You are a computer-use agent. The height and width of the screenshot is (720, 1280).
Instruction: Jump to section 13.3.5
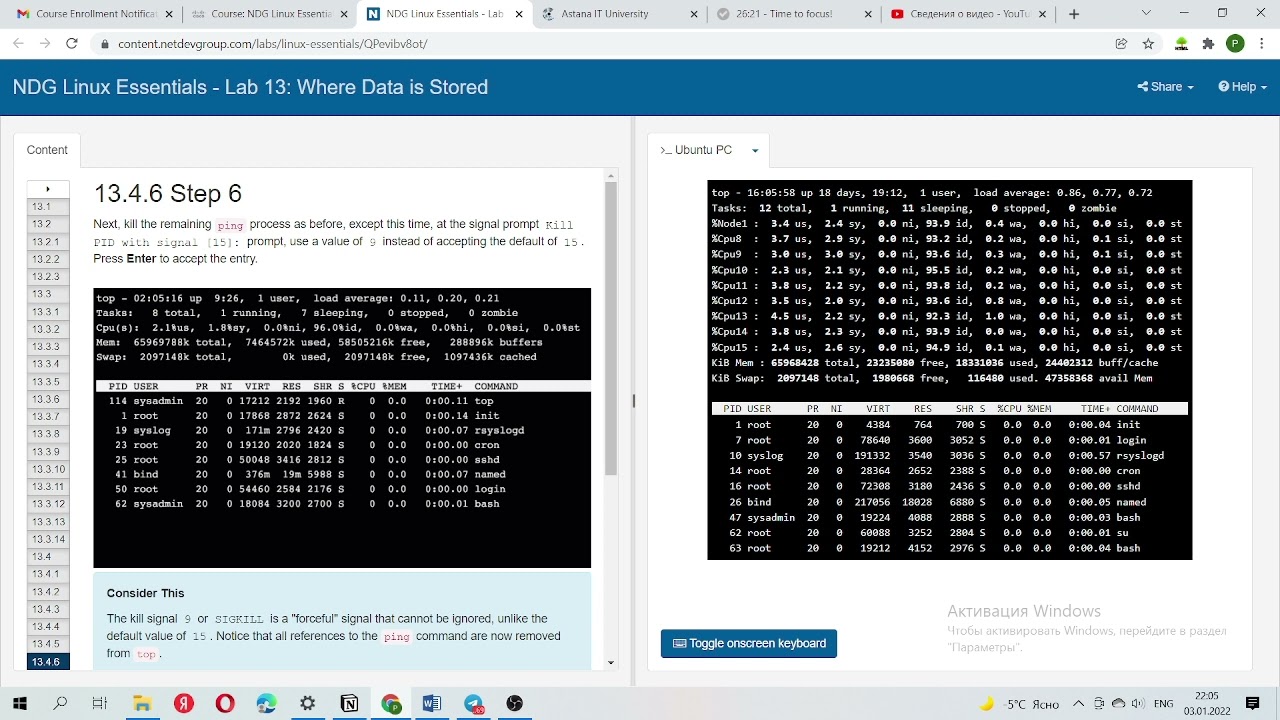[48, 381]
